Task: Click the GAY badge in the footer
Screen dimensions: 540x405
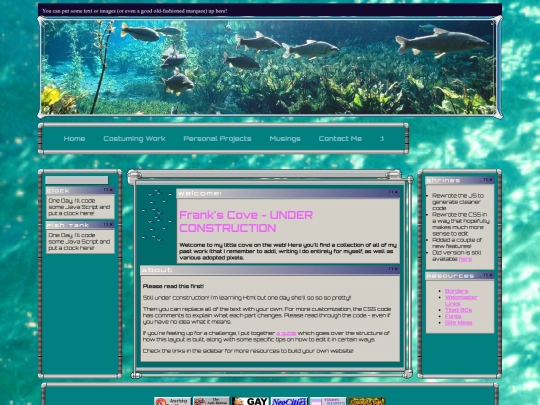Action: tap(250, 401)
